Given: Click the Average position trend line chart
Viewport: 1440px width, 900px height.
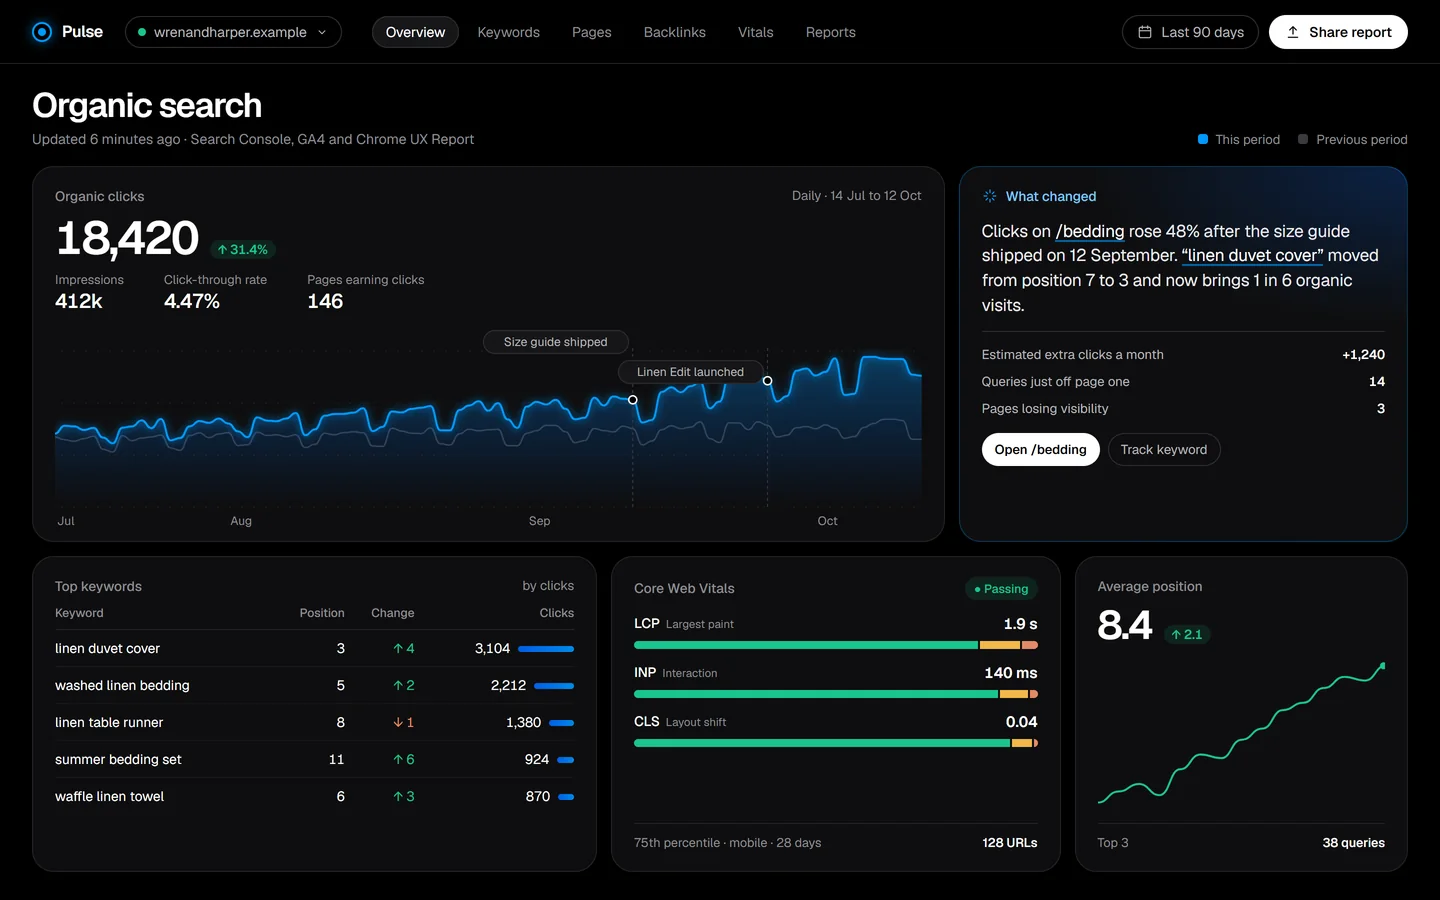Looking at the screenshot, I should click(x=1241, y=733).
